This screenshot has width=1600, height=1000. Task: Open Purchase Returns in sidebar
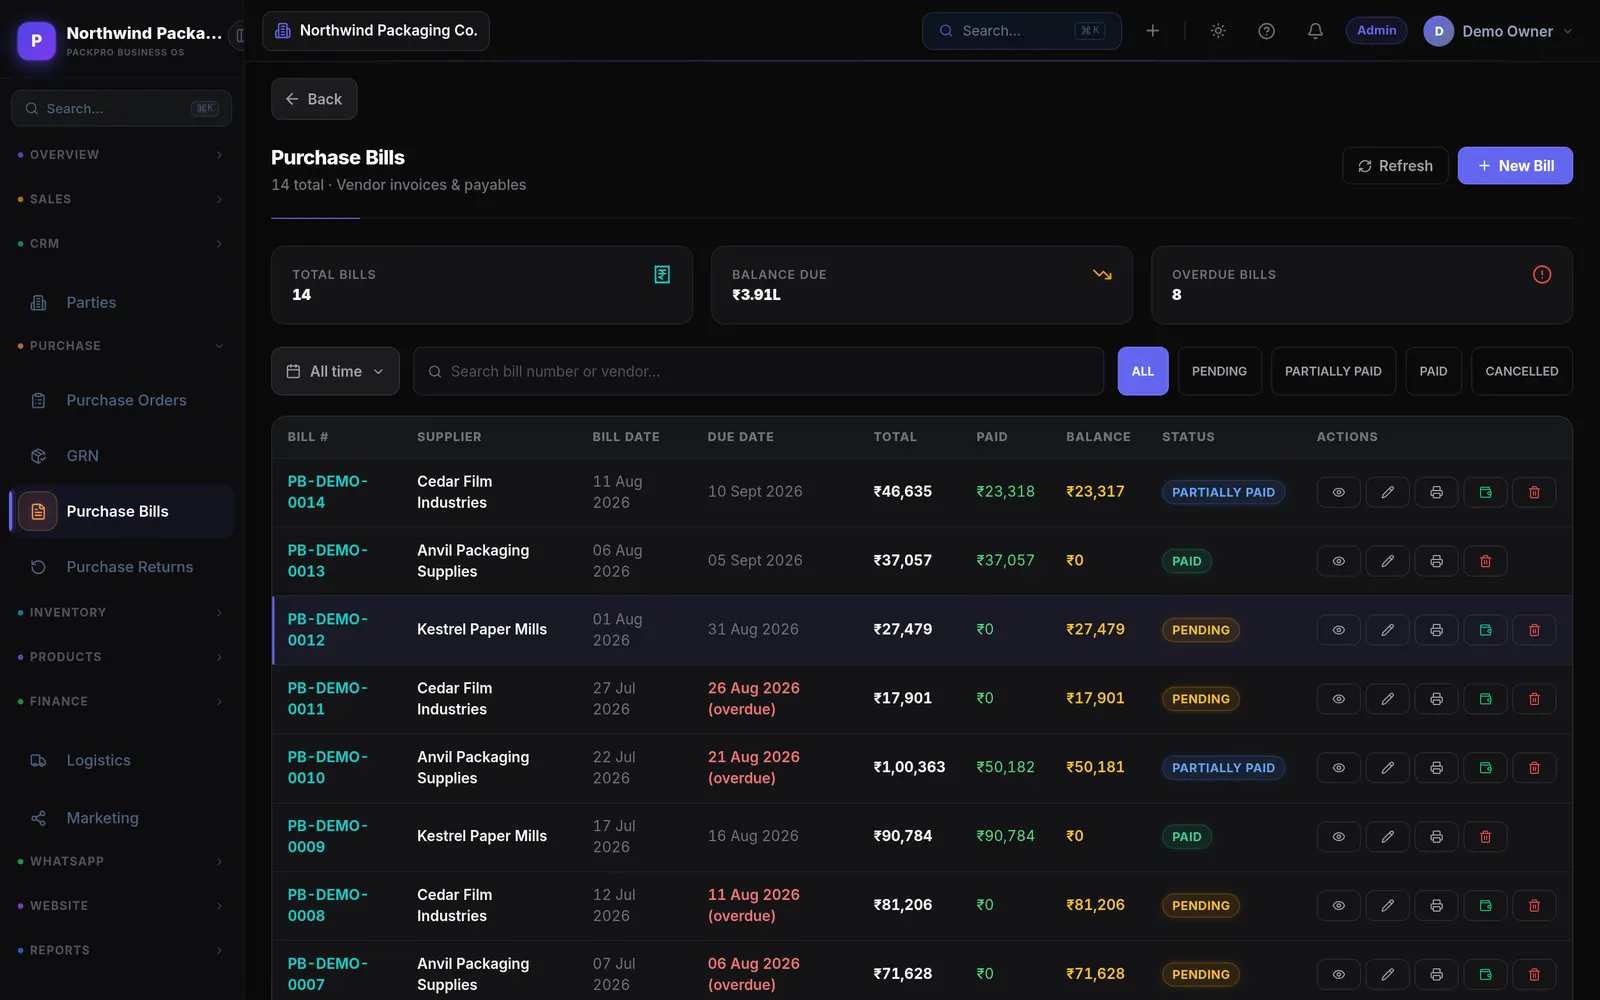pos(122,567)
